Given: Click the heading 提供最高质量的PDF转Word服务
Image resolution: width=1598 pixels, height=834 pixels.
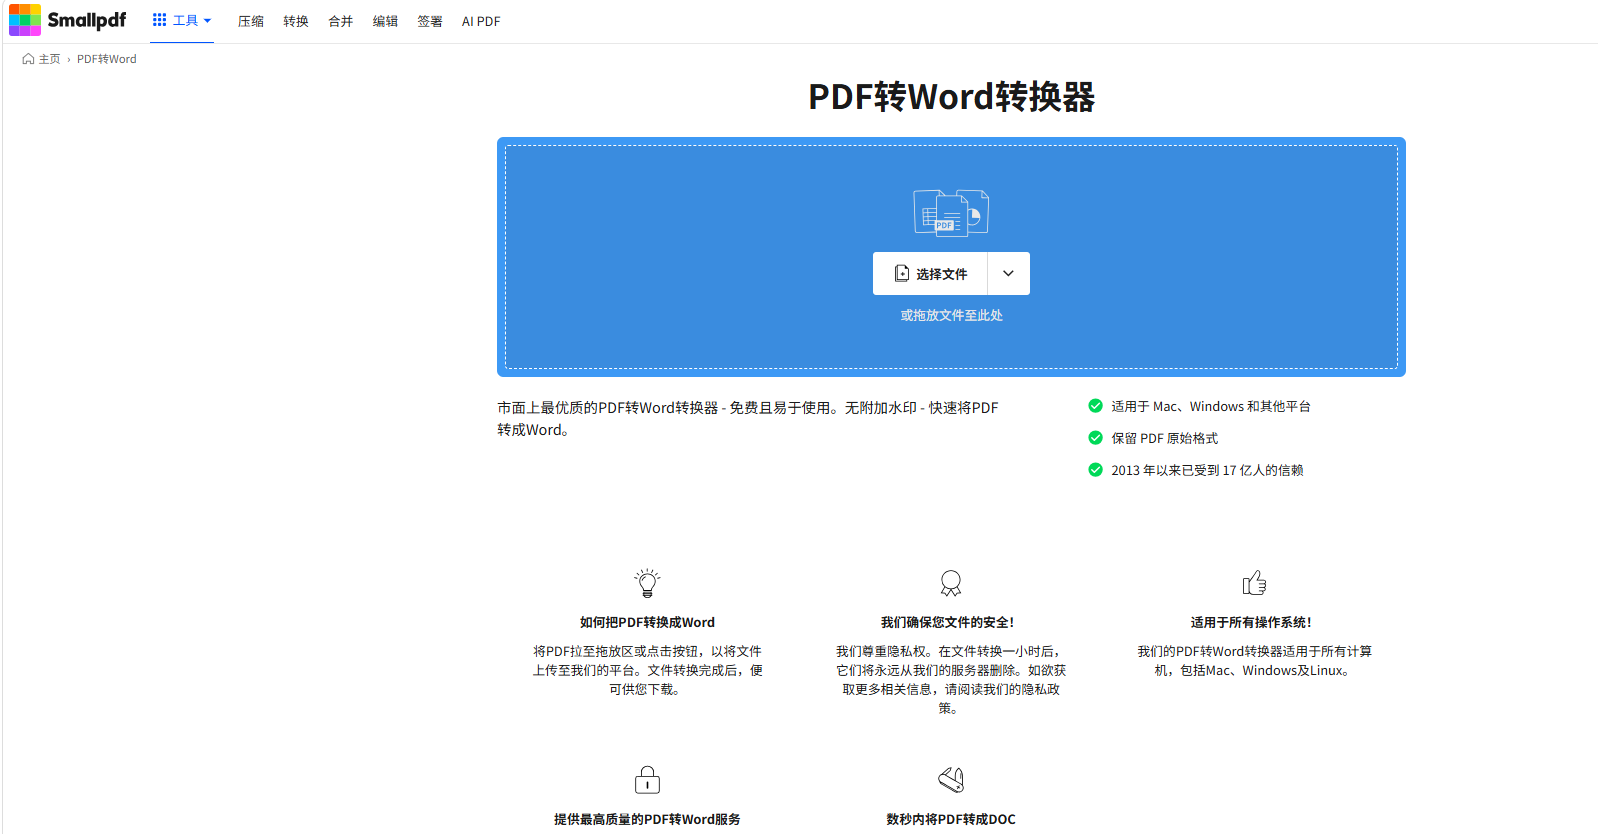Looking at the screenshot, I should point(647,819).
